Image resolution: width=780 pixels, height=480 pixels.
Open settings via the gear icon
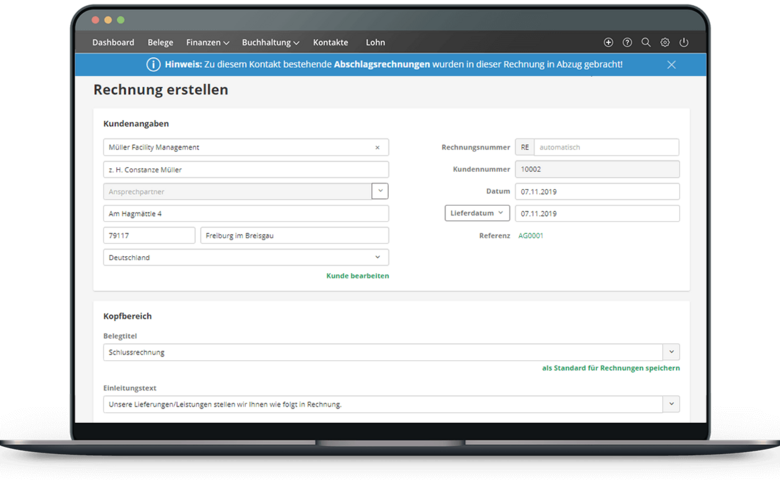[665, 43]
